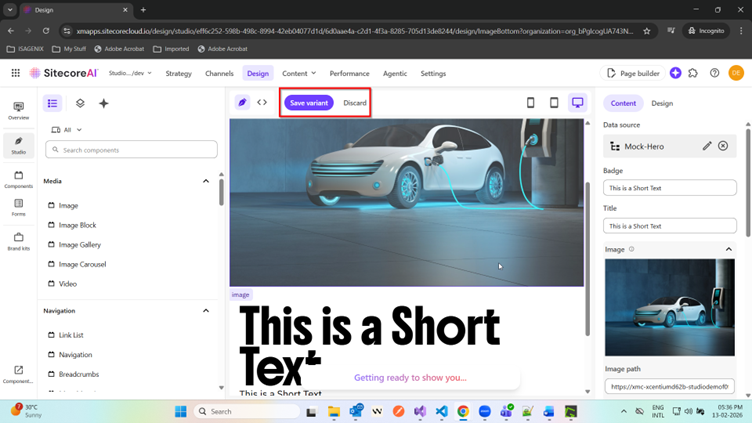Click the SitecoreAI logo
The height and width of the screenshot is (423, 752).
coord(64,73)
